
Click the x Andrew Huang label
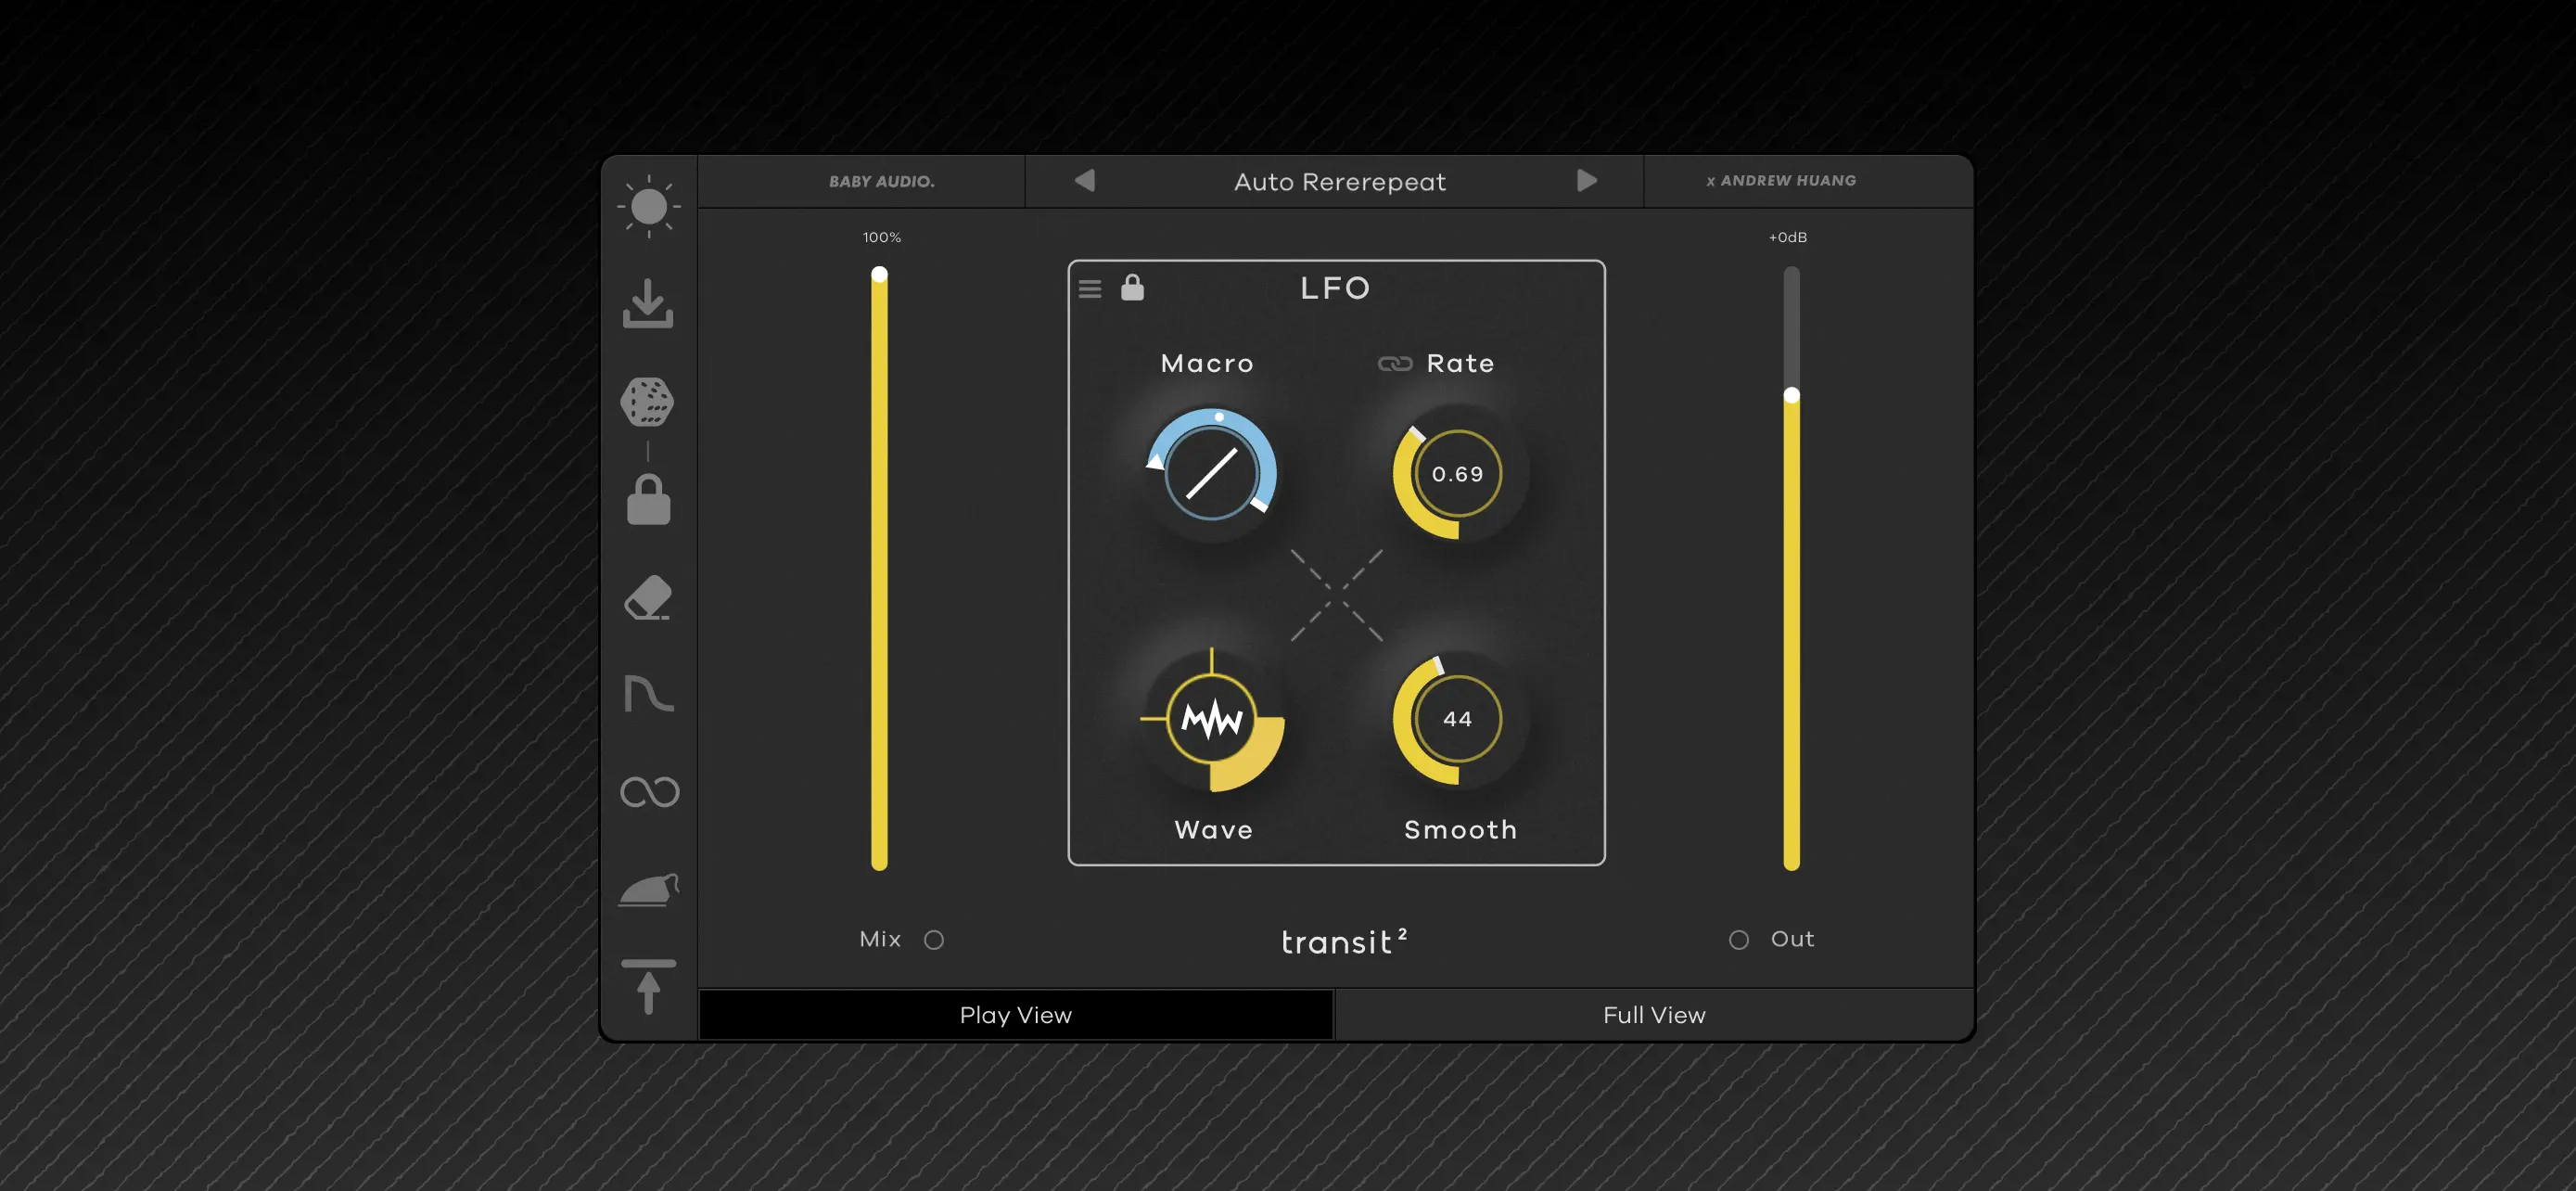click(1783, 181)
